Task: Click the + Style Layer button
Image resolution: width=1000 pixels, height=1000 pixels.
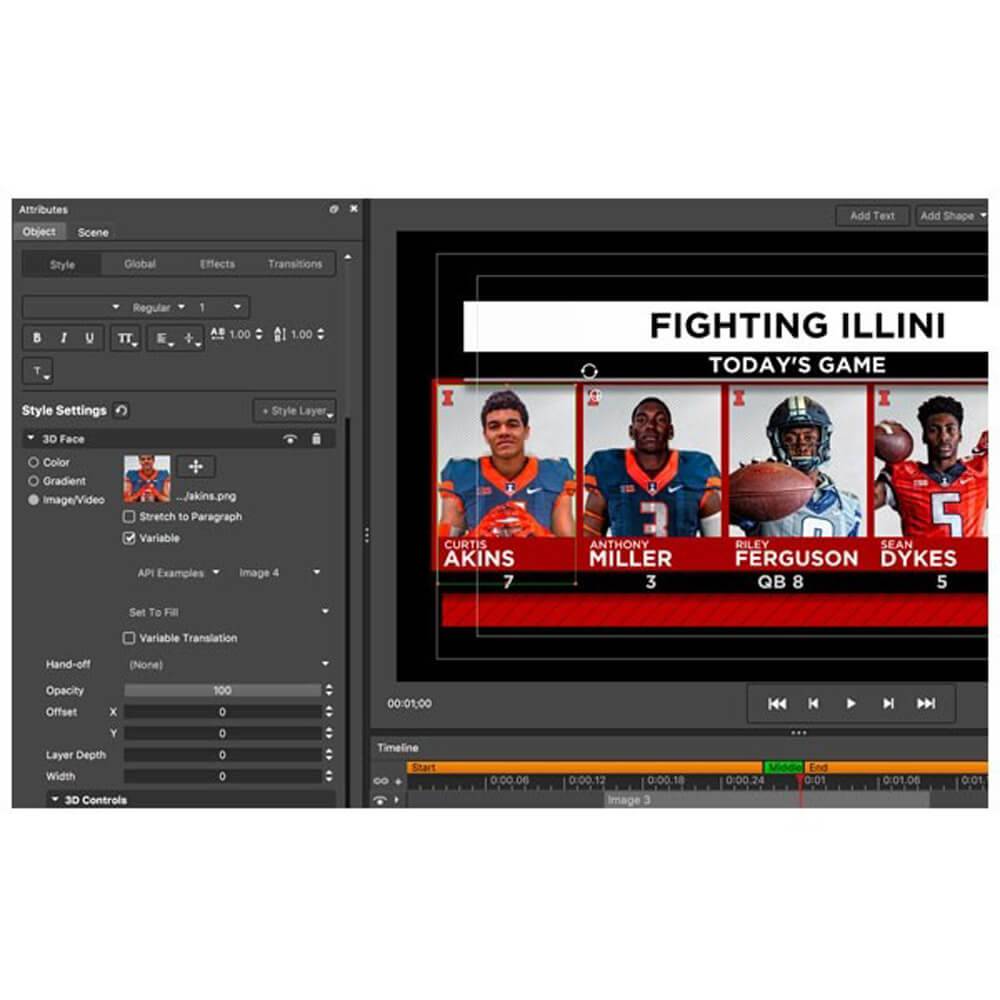Action: [295, 411]
